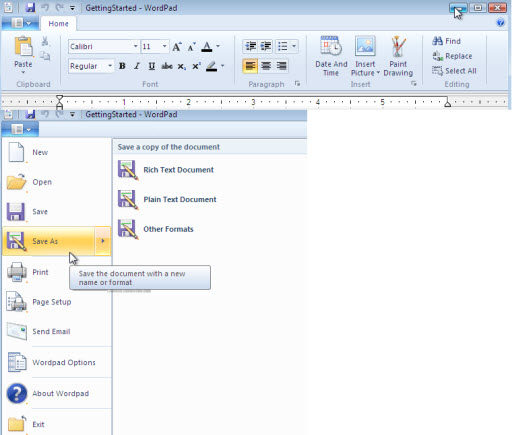The width and height of the screenshot is (512, 435).
Task: Click Undo in top quick access toolbar
Action: click(x=45, y=7)
